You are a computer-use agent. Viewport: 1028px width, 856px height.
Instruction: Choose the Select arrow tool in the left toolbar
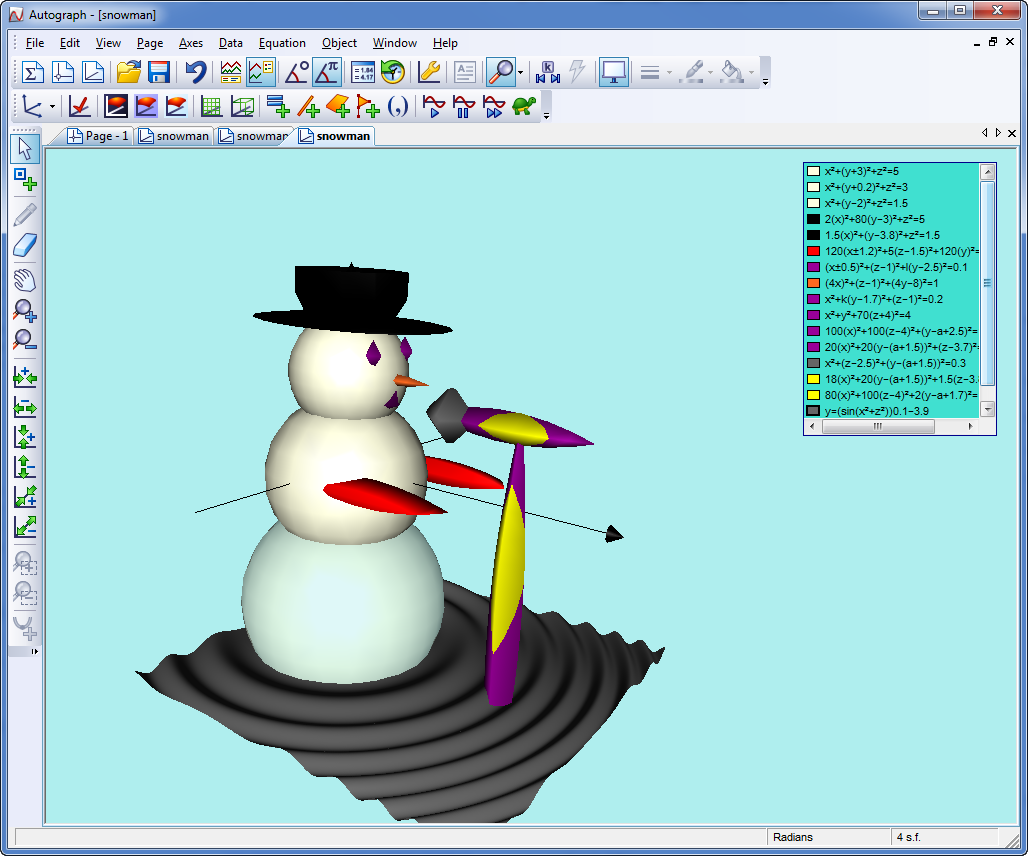click(x=25, y=149)
